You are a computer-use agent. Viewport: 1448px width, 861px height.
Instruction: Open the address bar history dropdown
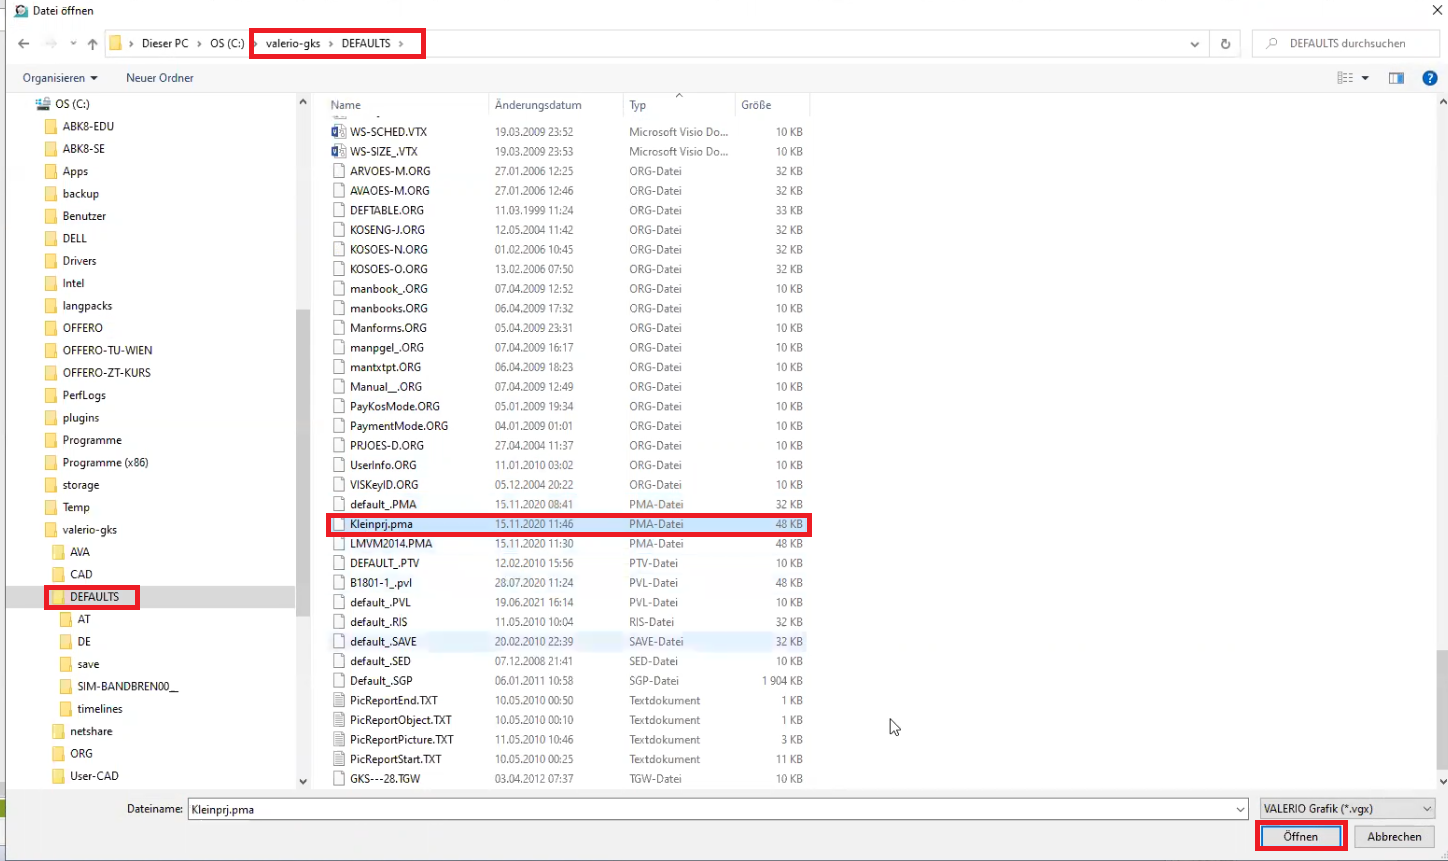click(x=1194, y=44)
